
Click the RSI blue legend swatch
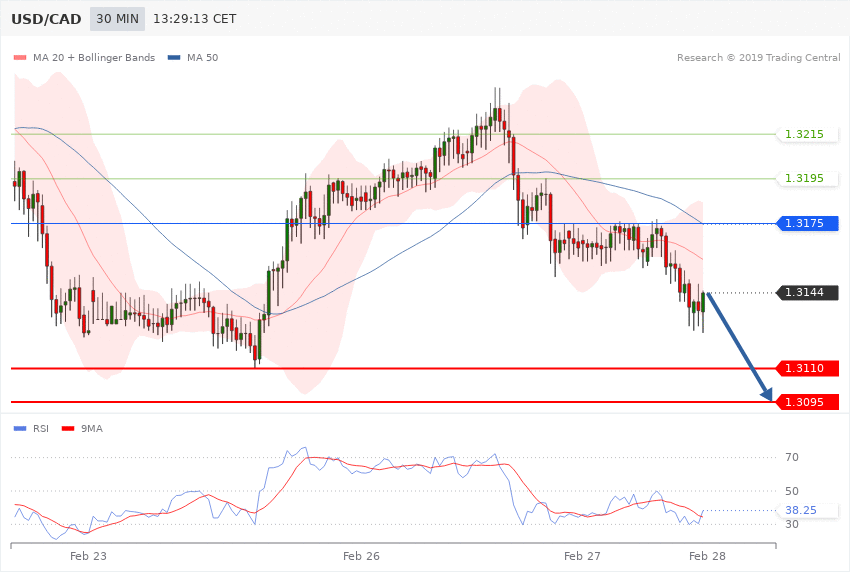tap(20, 429)
